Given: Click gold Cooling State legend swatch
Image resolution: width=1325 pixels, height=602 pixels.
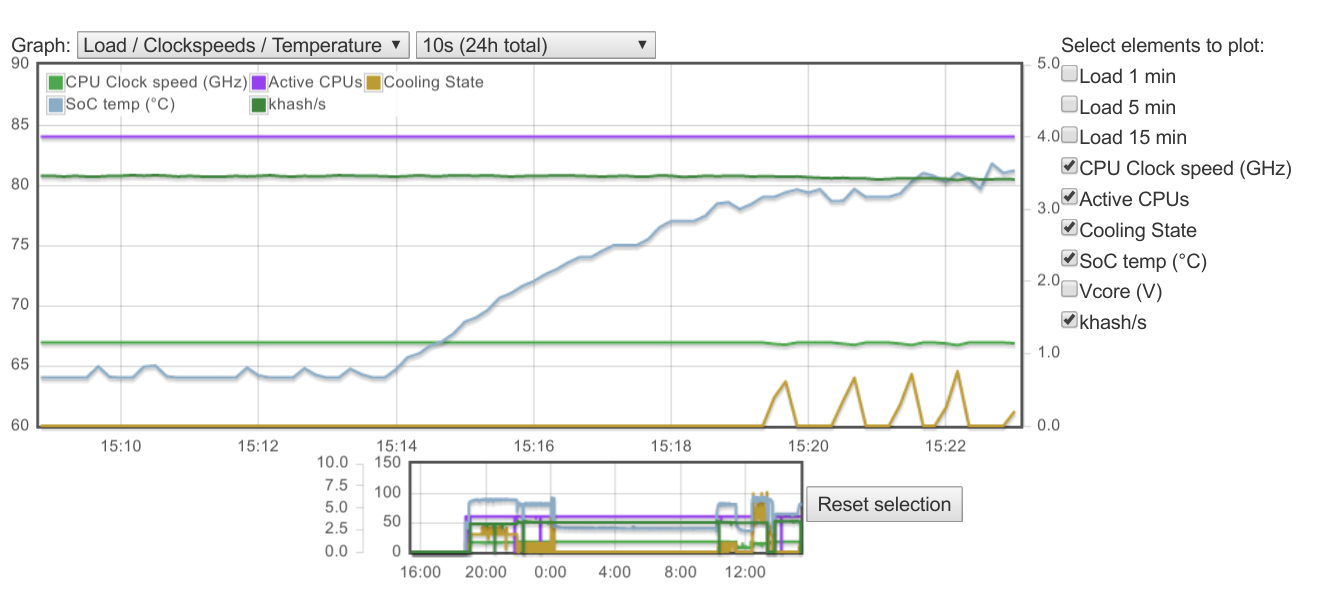Looking at the screenshot, I should (374, 83).
